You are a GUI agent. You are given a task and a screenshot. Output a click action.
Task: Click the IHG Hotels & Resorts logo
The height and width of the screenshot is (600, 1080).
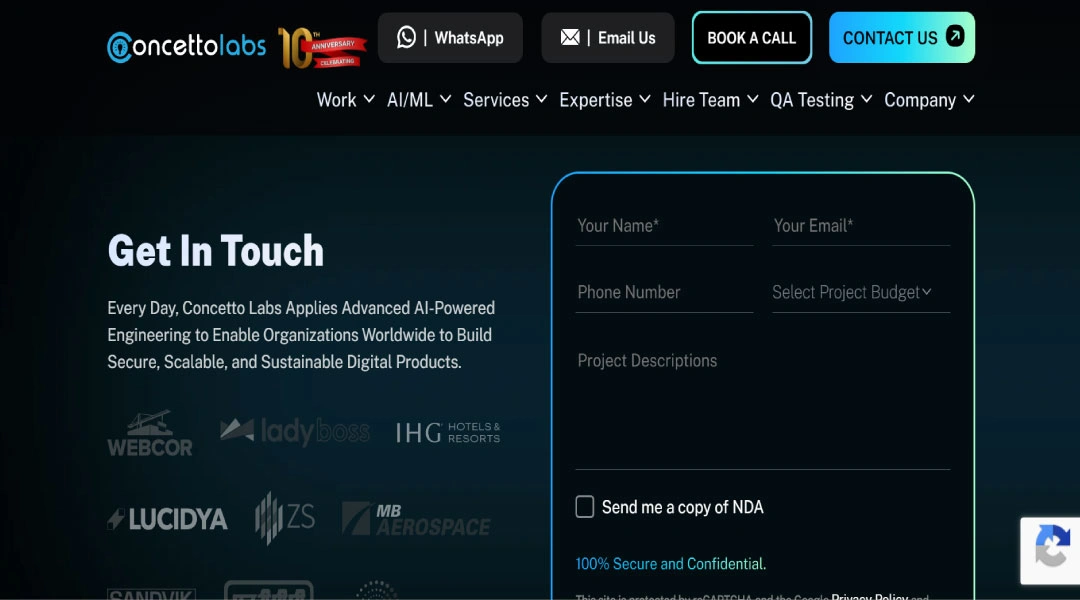tap(448, 432)
